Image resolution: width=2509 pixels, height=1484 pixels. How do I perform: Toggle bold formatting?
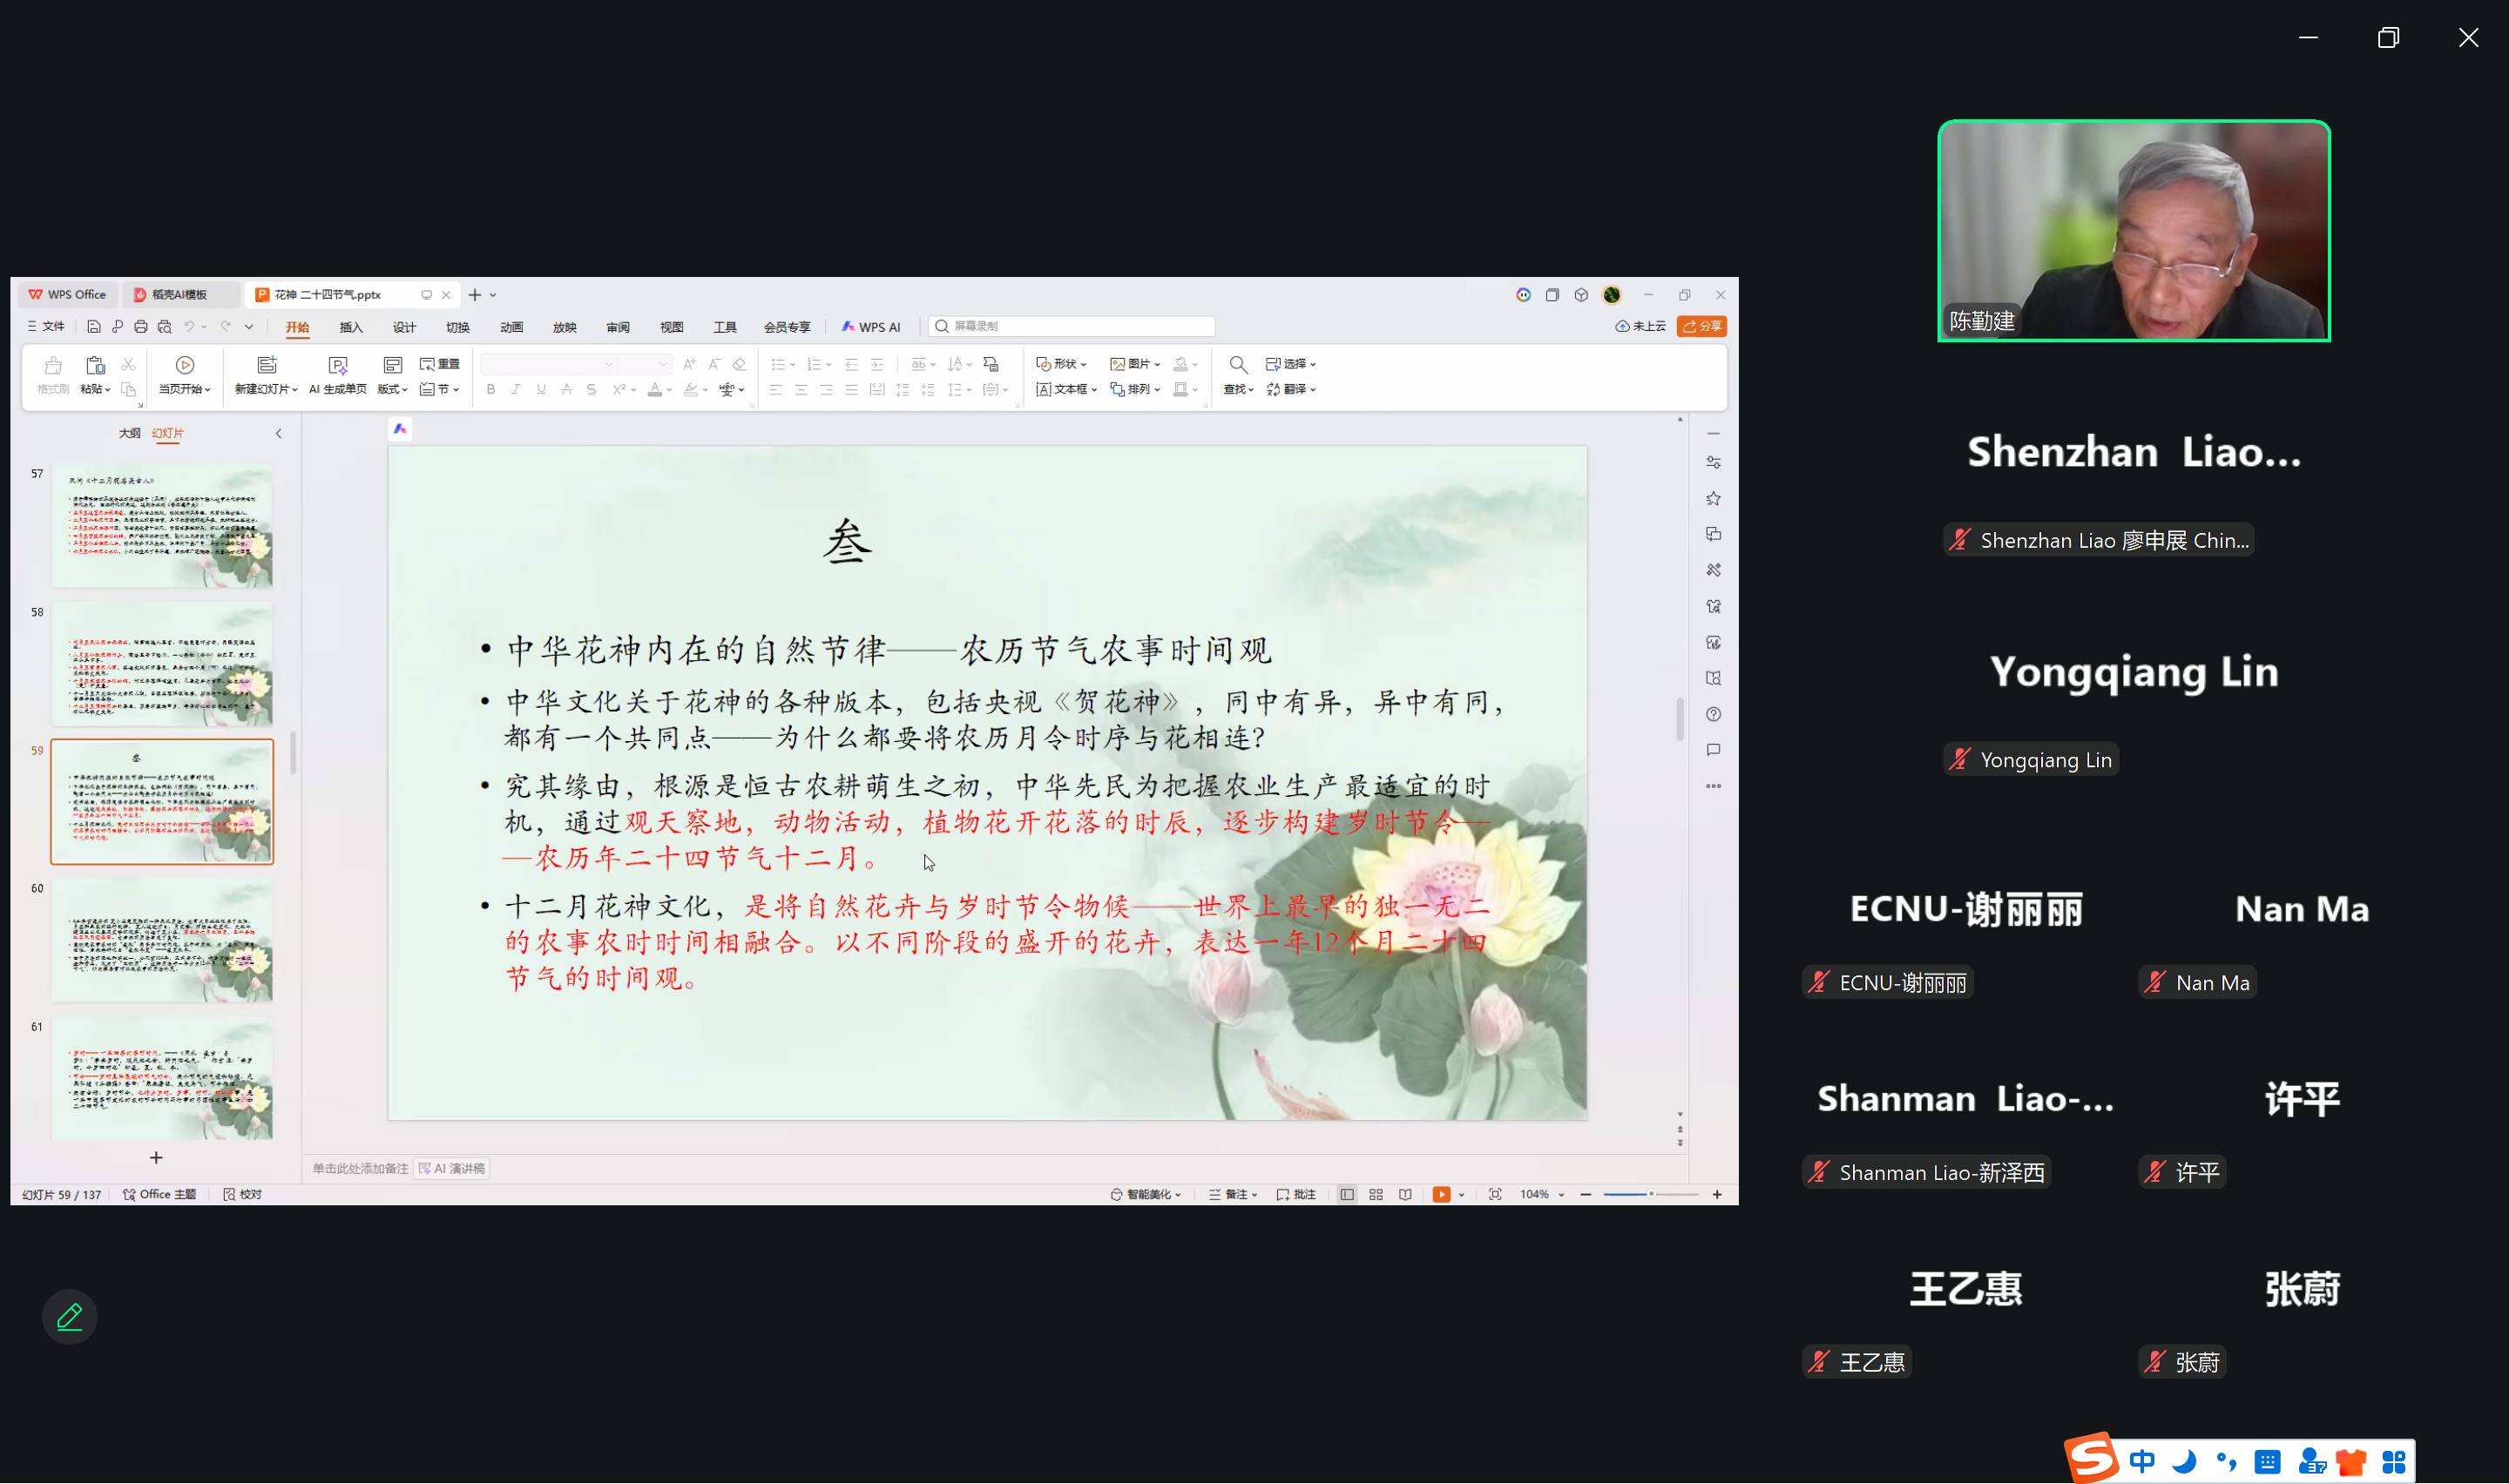click(x=491, y=390)
